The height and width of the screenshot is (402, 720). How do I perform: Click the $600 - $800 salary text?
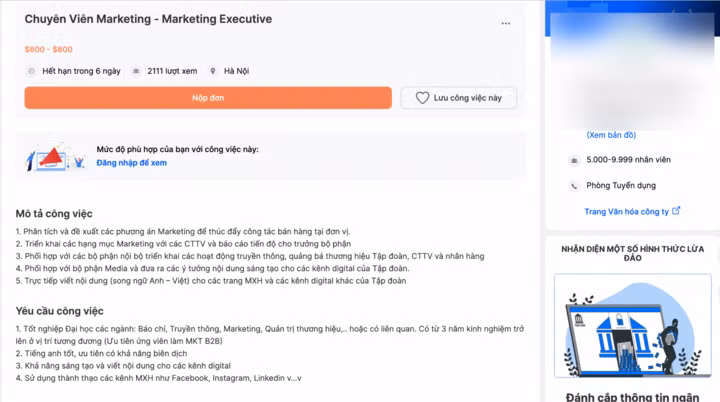point(49,49)
